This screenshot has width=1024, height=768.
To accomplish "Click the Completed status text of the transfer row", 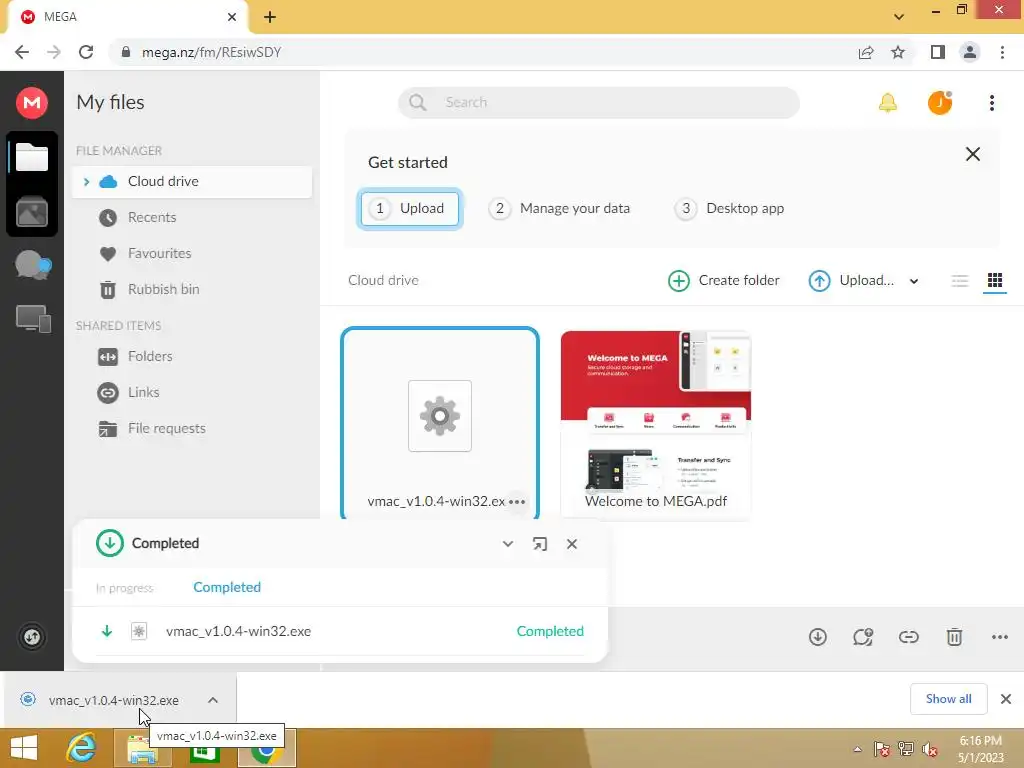I will pos(550,632).
